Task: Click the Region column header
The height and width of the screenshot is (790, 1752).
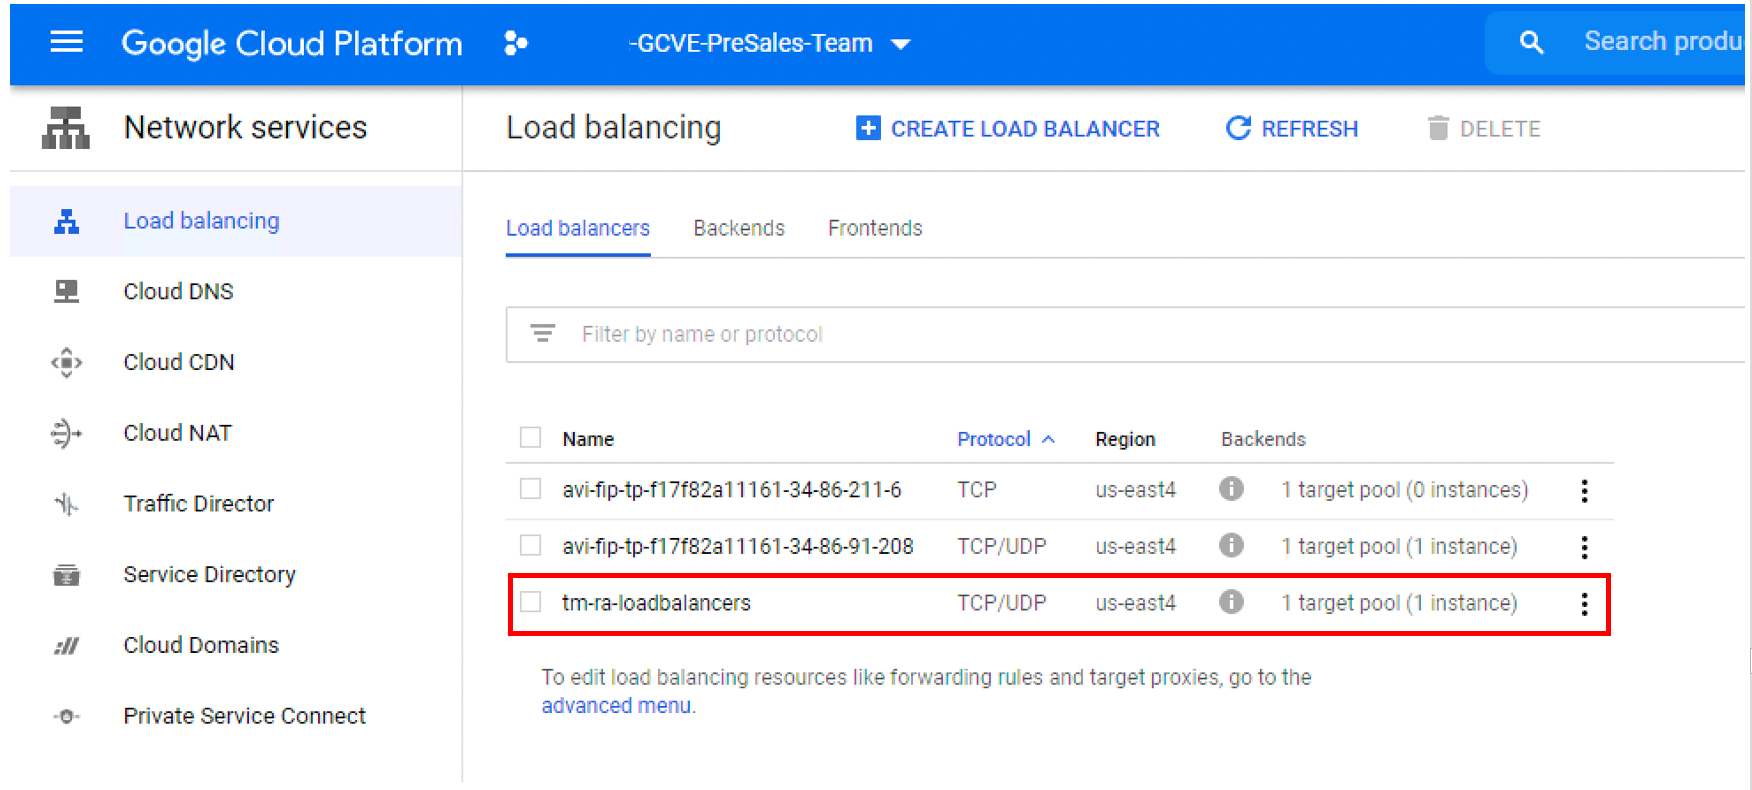Action: [x=1125, y=439]
